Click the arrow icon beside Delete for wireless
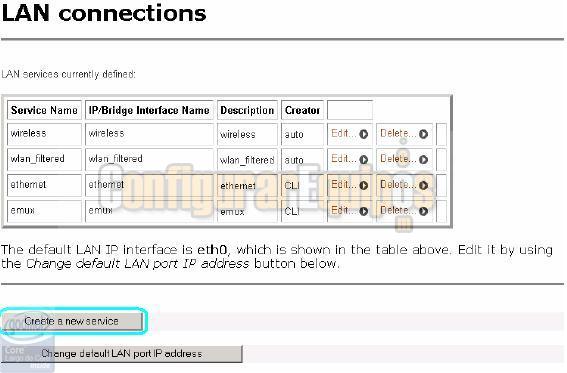Screen dimensions: 567x373 (x=423, y=134)
